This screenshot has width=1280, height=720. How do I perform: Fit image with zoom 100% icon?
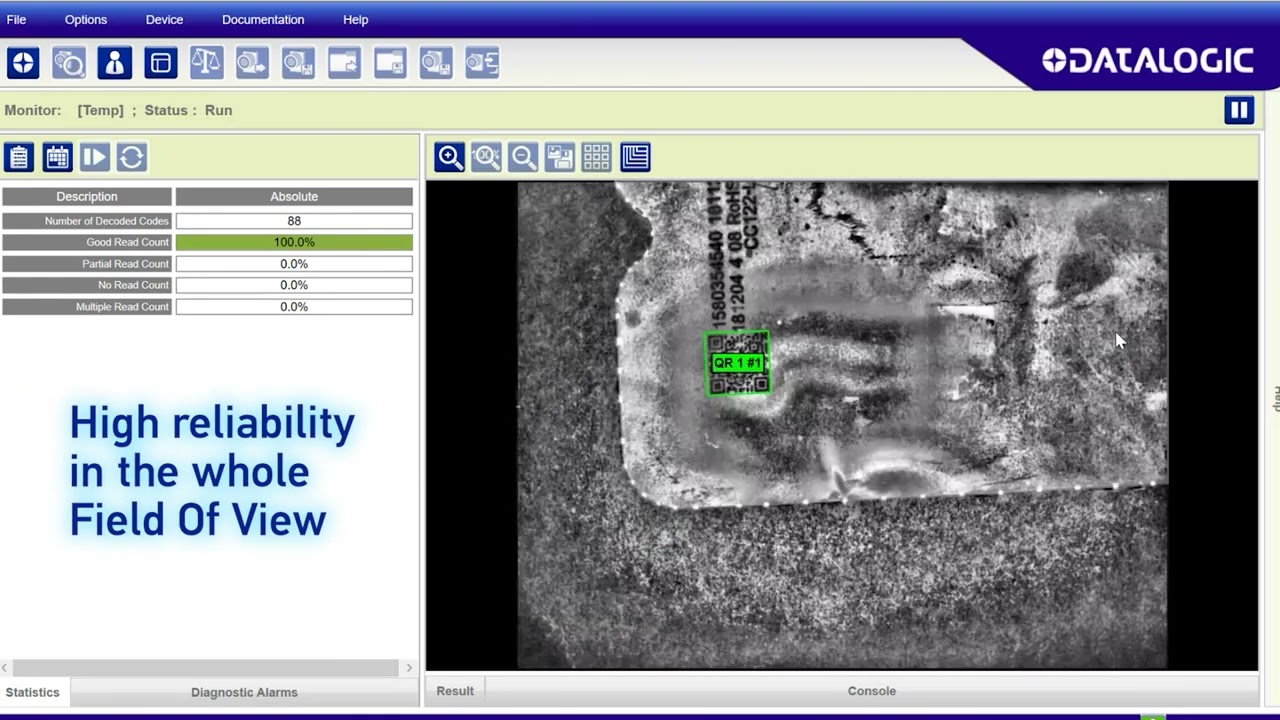[x=487, y=157]
